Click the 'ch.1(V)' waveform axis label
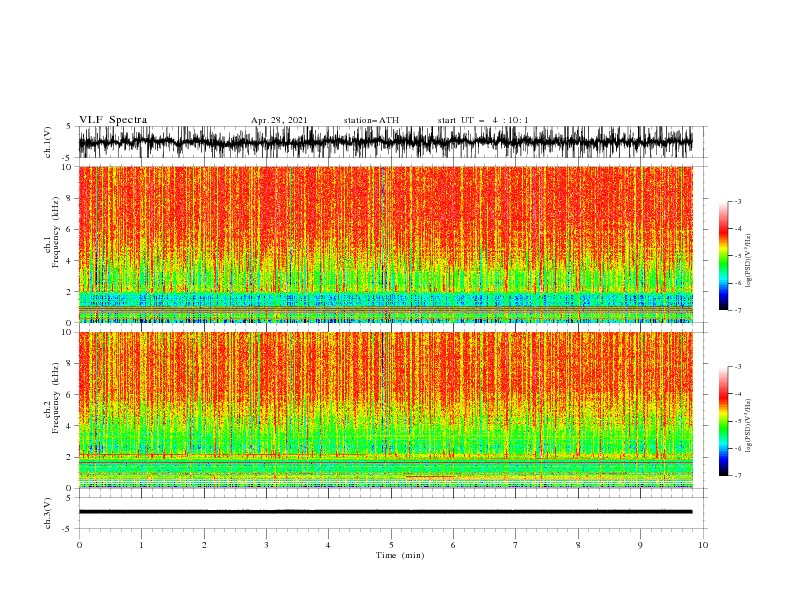792x612 pixels. 48,142
